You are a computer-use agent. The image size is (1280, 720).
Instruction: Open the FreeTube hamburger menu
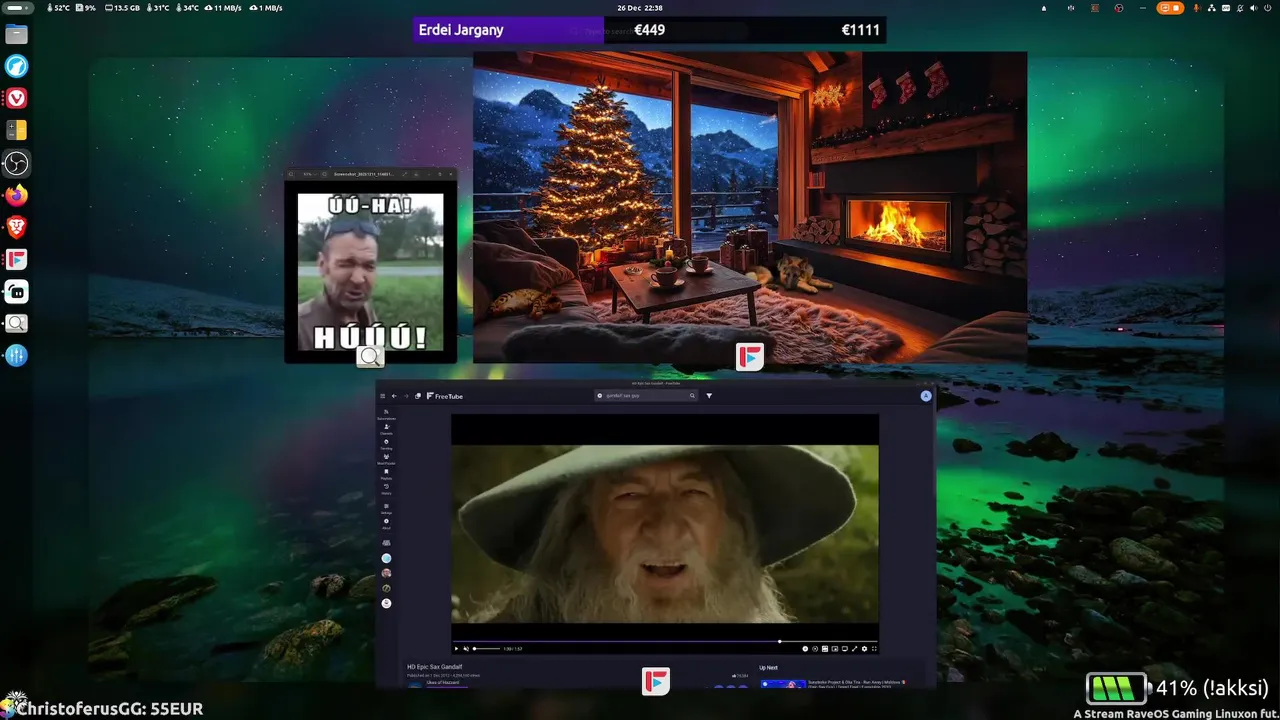(382, 396)
